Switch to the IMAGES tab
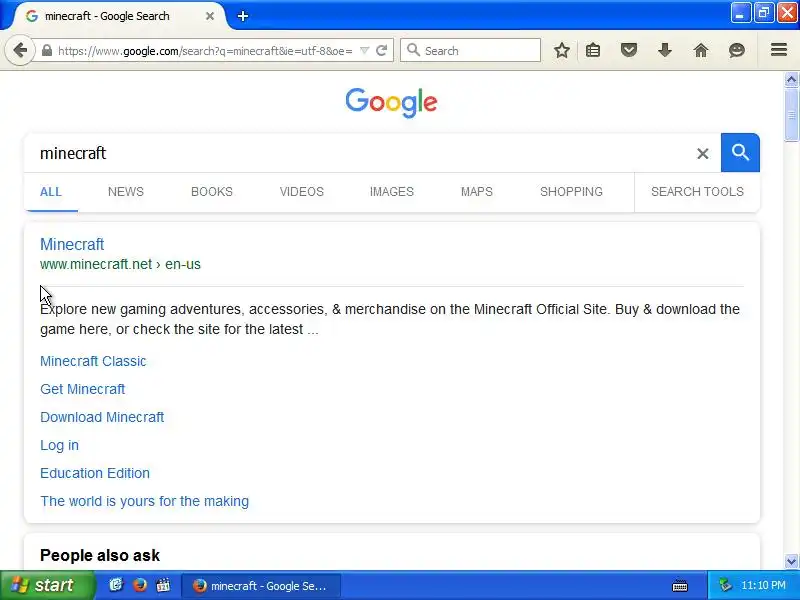The width and height of the screenshot is (800, 600). (391, 192)
